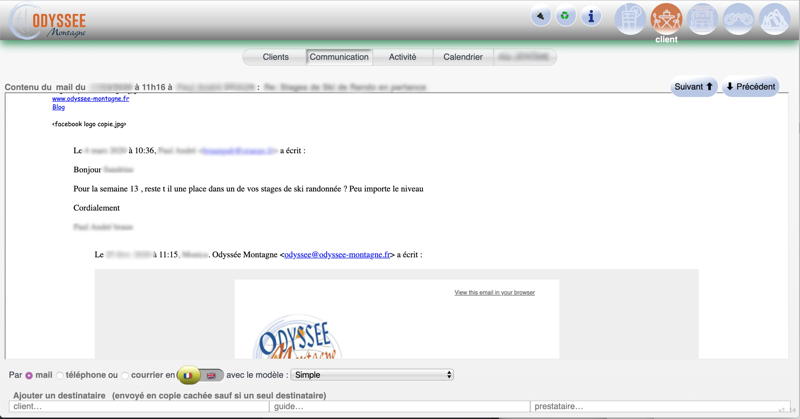The width and height of the screenshot is (800, 419).
Task: Click the green recycle refresh icon
Action: point(565,16)
